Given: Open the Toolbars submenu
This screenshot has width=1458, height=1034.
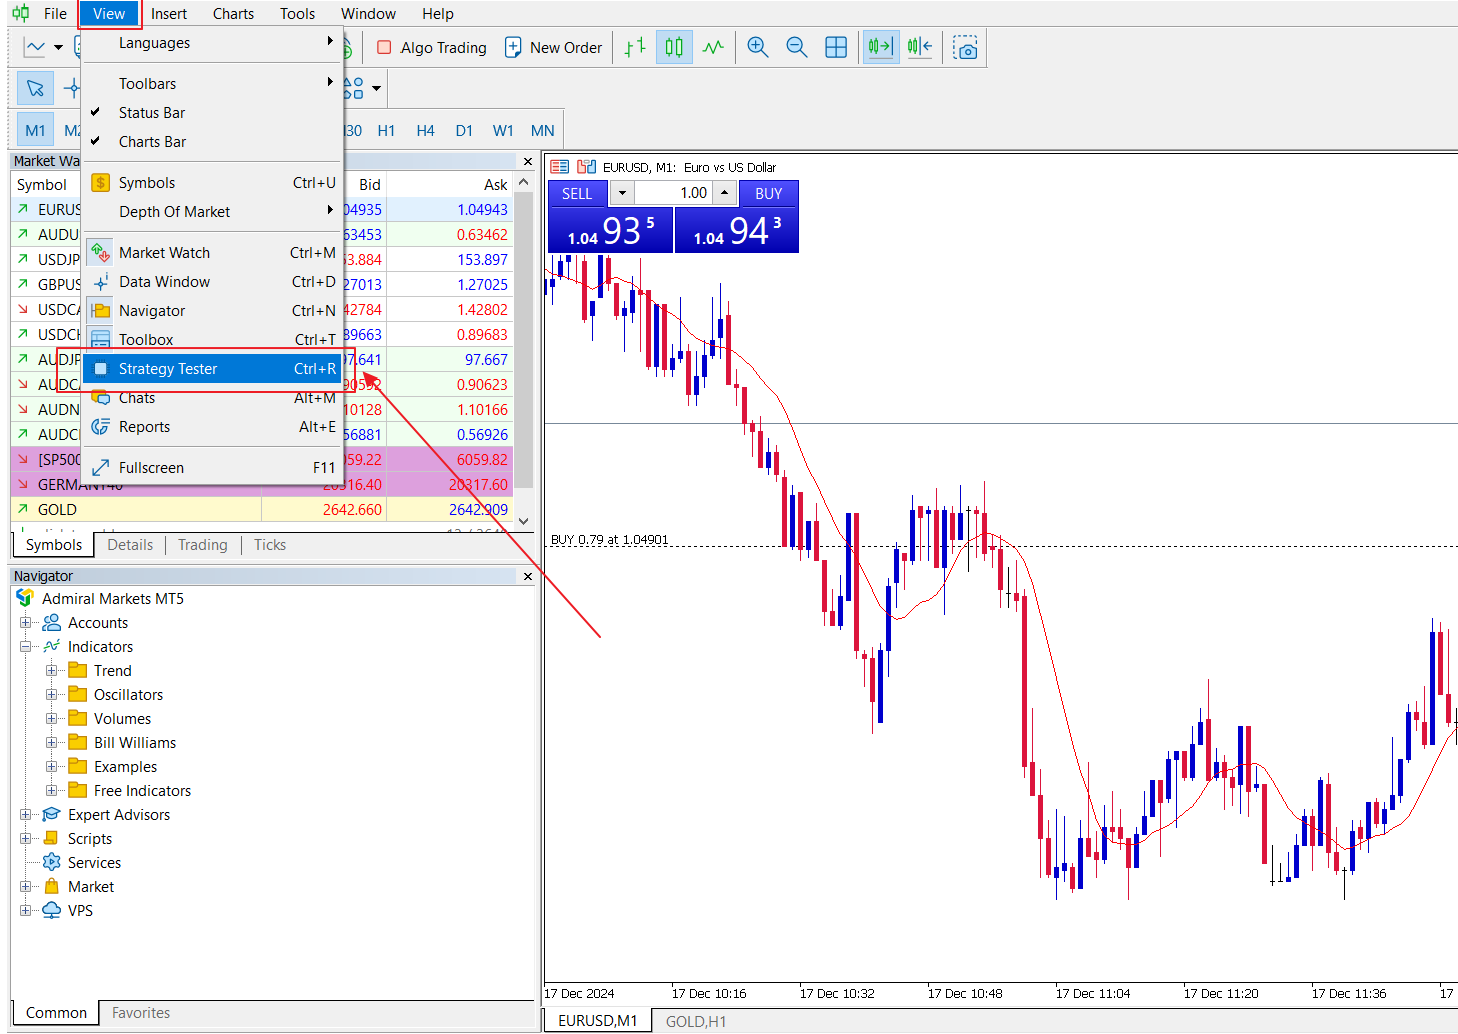Looking at the screenshot, I should [x=213, y=84].
